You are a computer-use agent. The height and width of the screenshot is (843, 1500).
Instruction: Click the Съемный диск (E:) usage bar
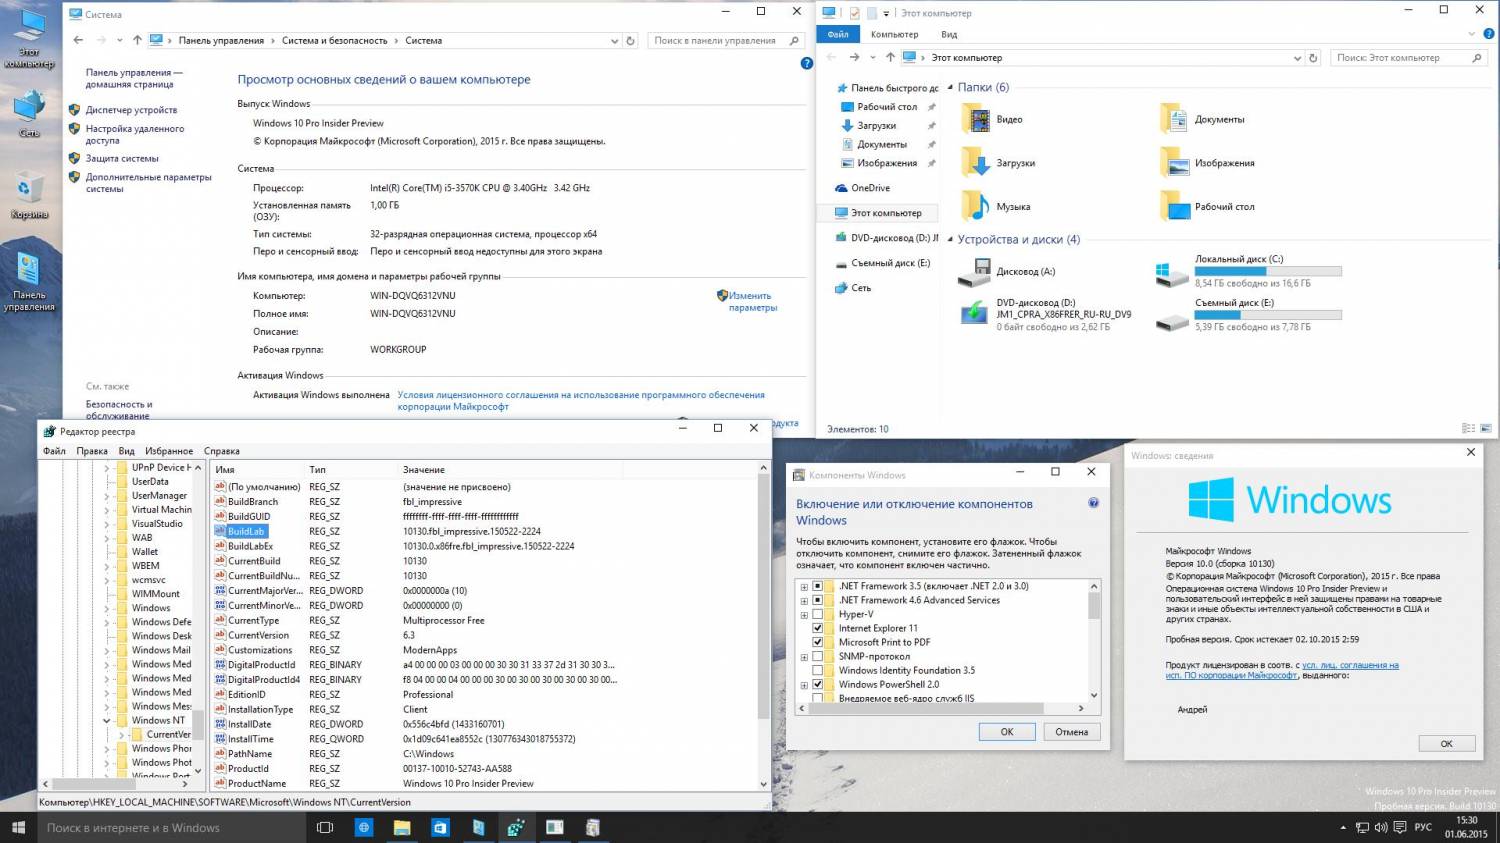point(1268,315)
